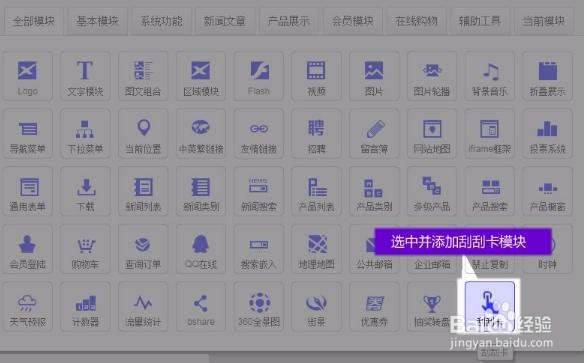This screenshot has width=587, height=363.
Task: Select the 下拉菜单 dropdown menu module
Action: pyautogui.click(x=85, y=134)
